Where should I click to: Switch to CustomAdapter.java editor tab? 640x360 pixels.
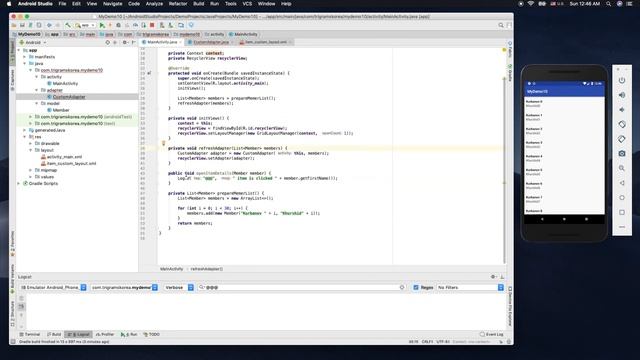211,42
